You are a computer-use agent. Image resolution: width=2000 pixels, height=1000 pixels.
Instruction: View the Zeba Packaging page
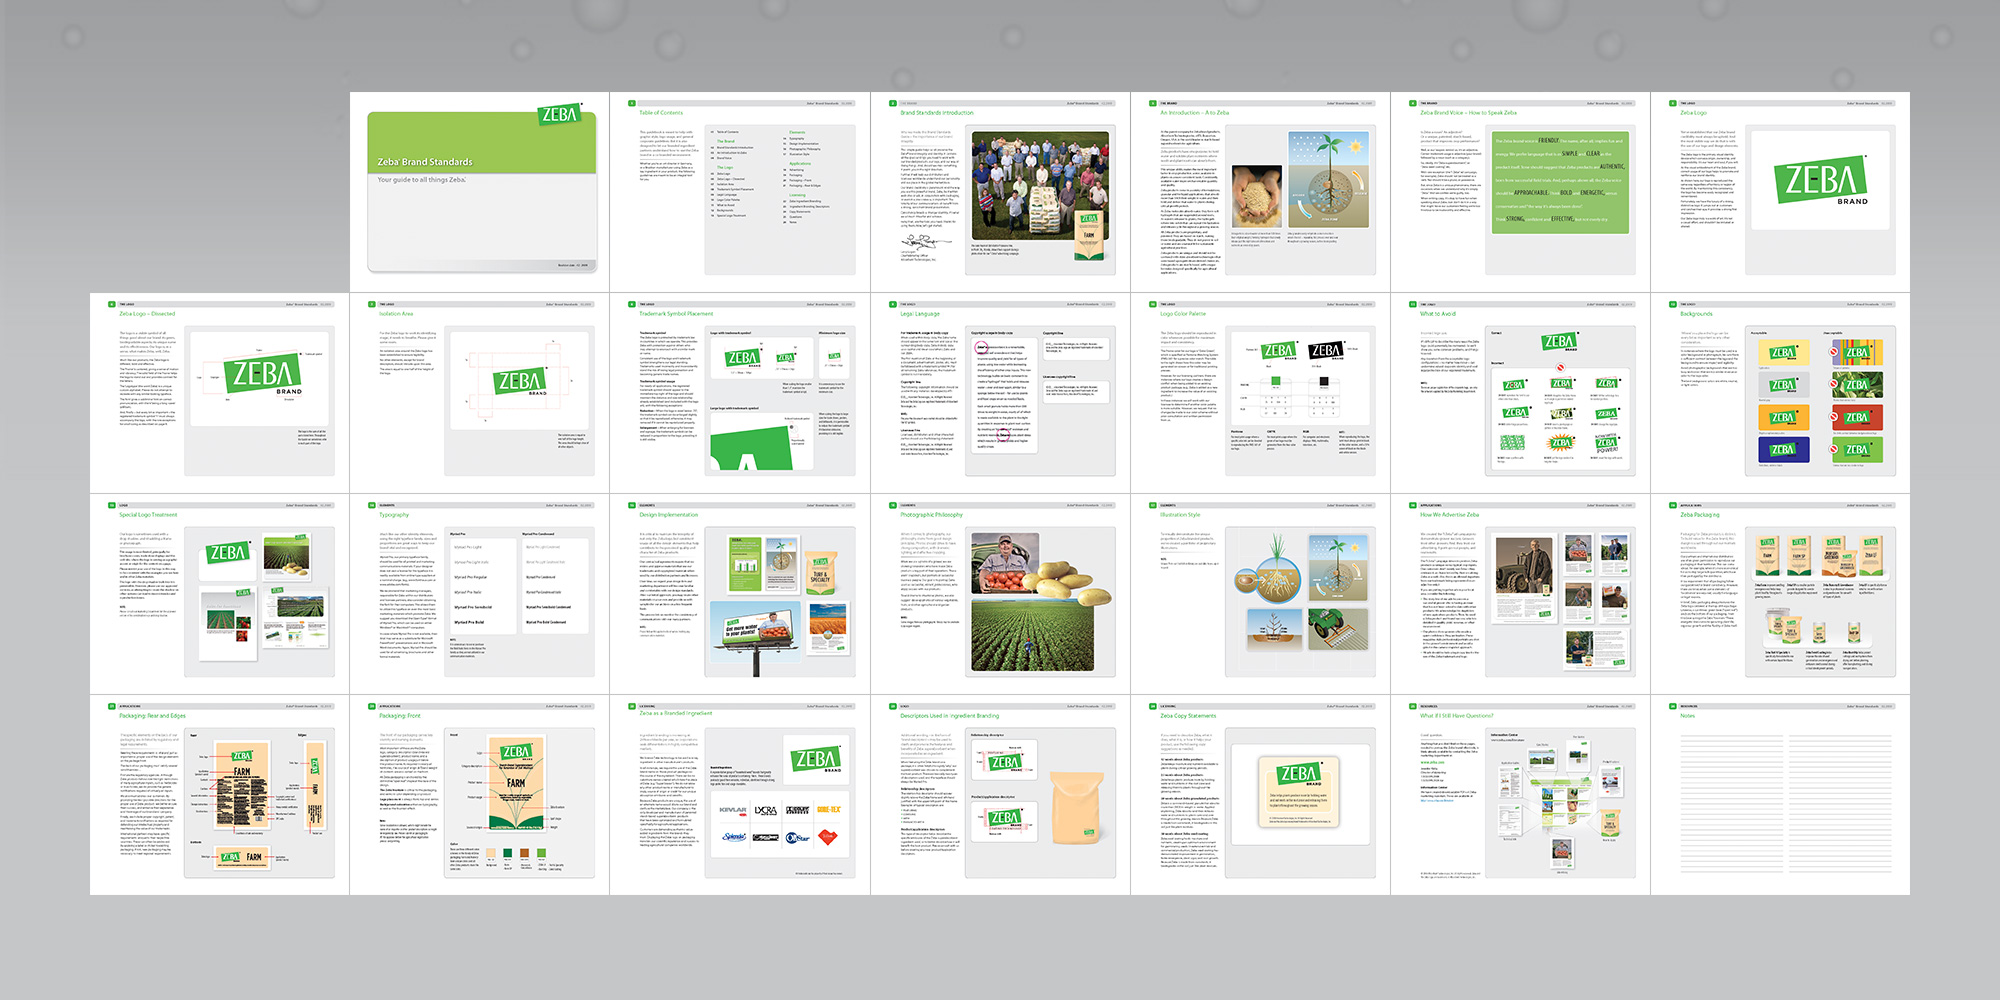click(1780, 594)
